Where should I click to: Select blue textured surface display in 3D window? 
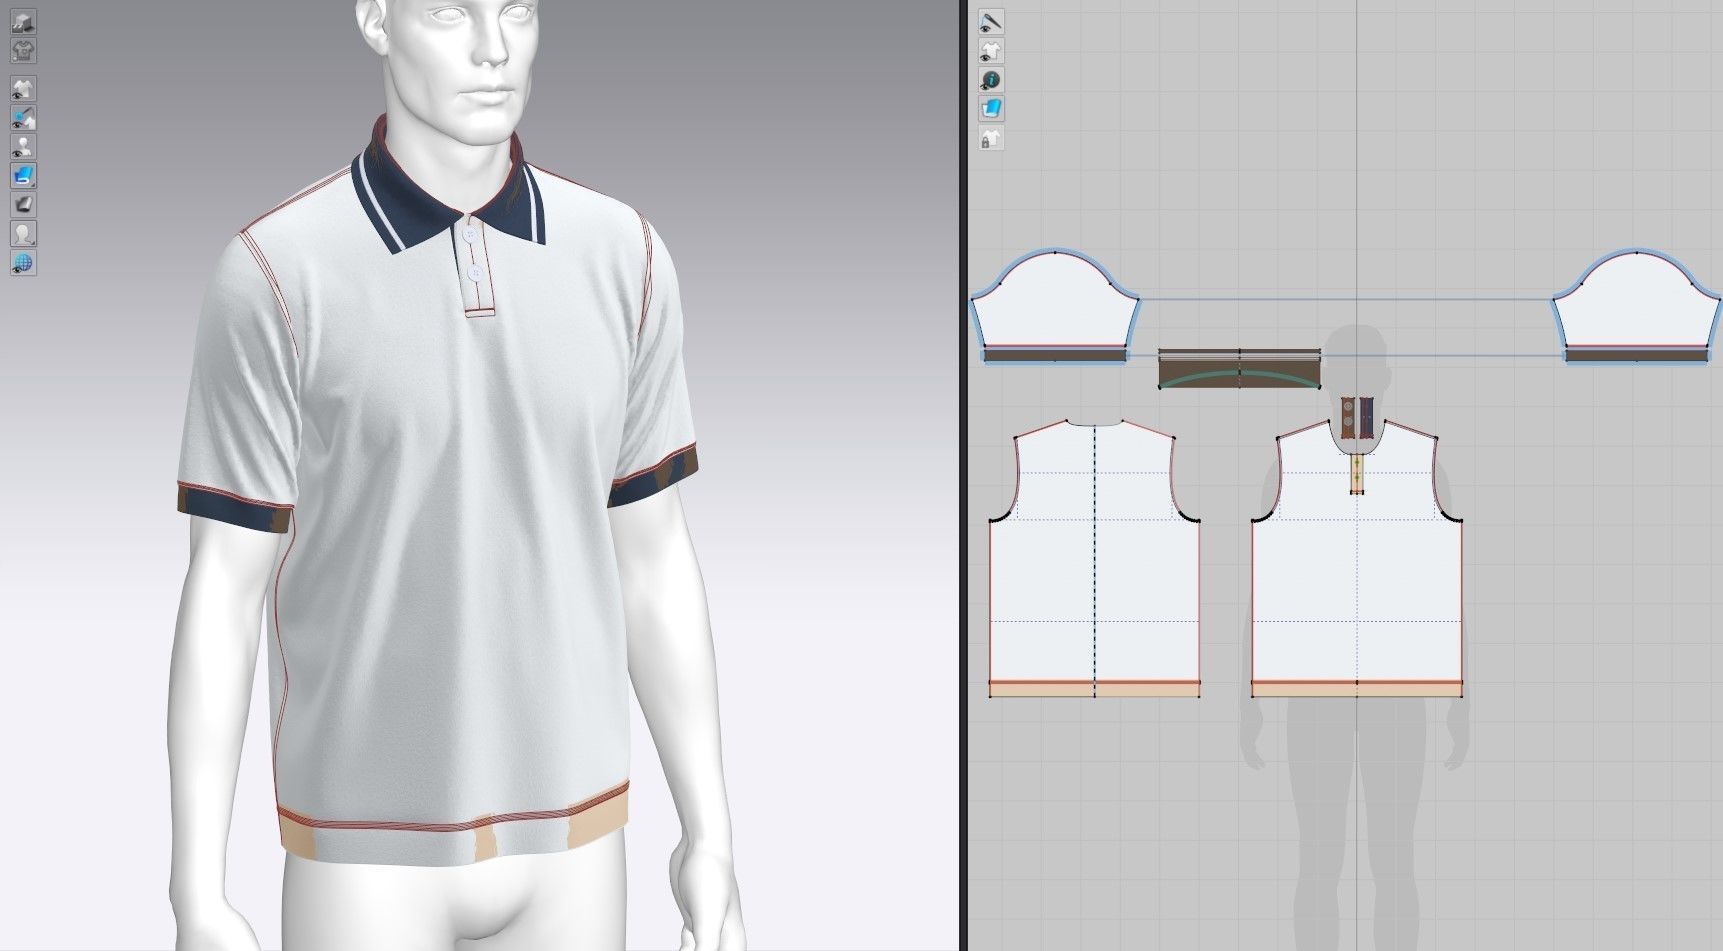[23, 176]
